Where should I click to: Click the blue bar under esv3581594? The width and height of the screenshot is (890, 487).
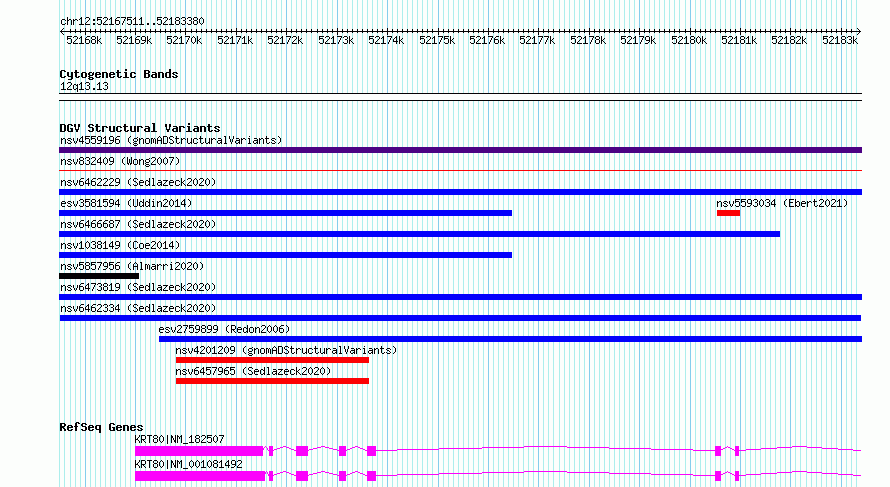point(286,213)
